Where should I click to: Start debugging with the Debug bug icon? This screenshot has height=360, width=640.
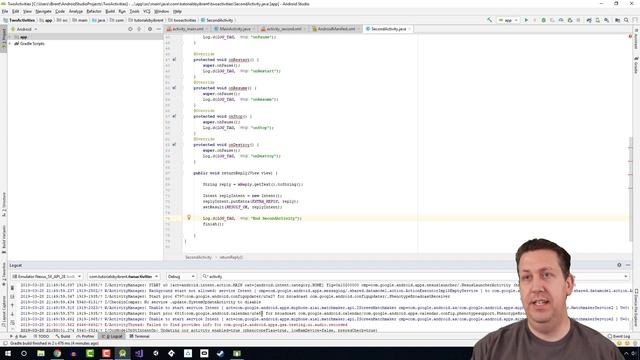(543, 20)
